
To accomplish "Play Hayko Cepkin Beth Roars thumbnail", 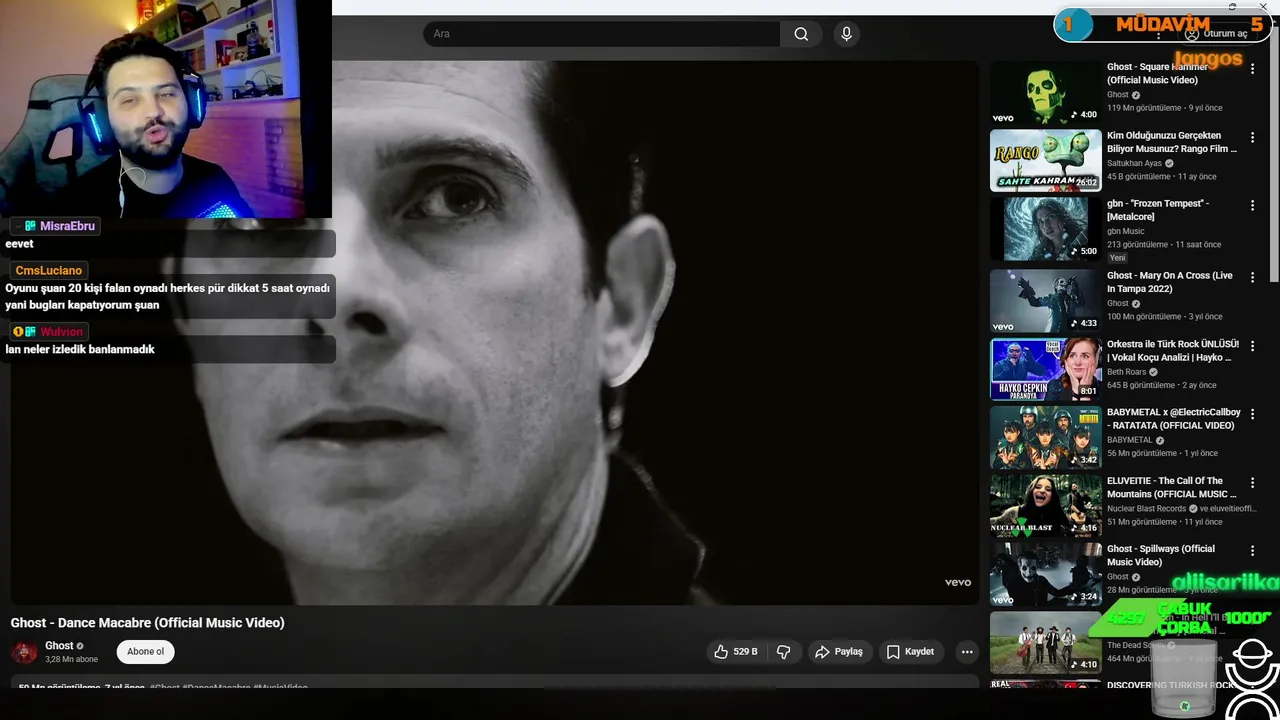I will [1046, 369].
